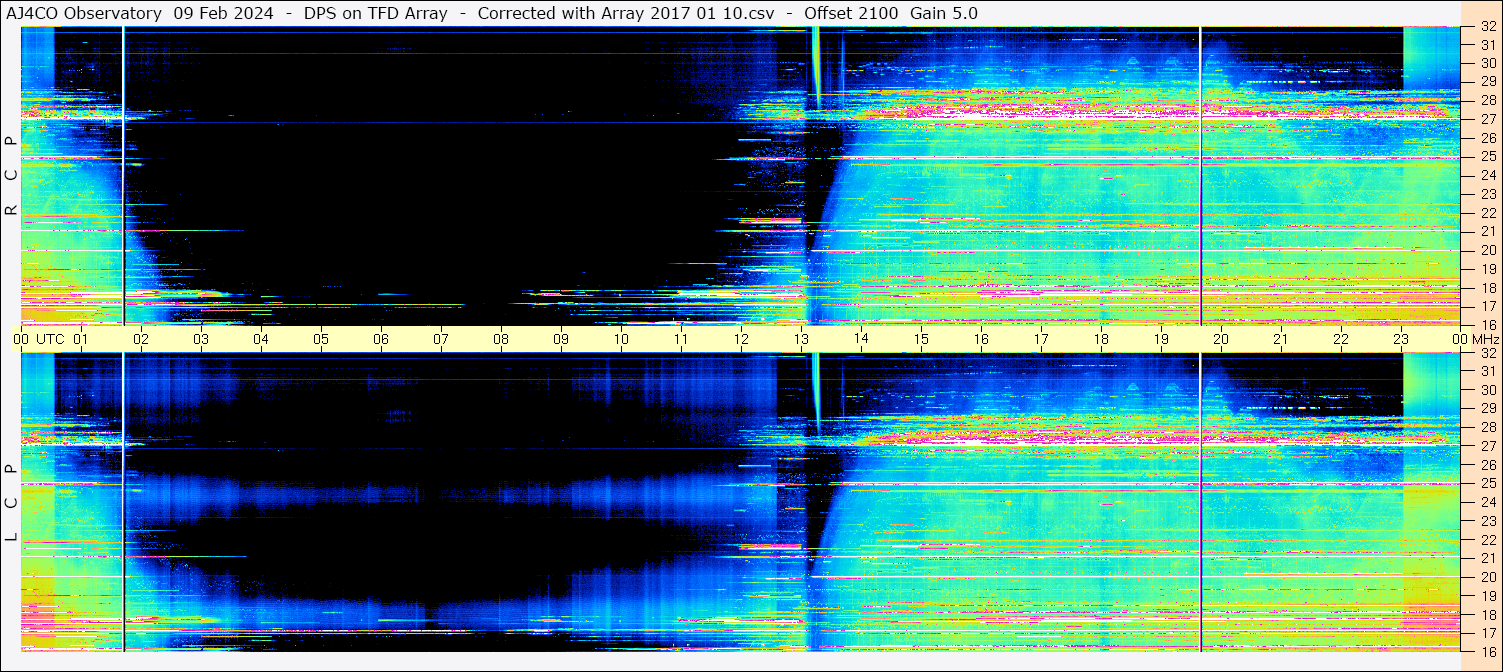The width and height of the screenshot is (1503, 672).
Task: Click the Gain 5.0 value in the header
Action: pyautogui.click(x=944, y=13)
